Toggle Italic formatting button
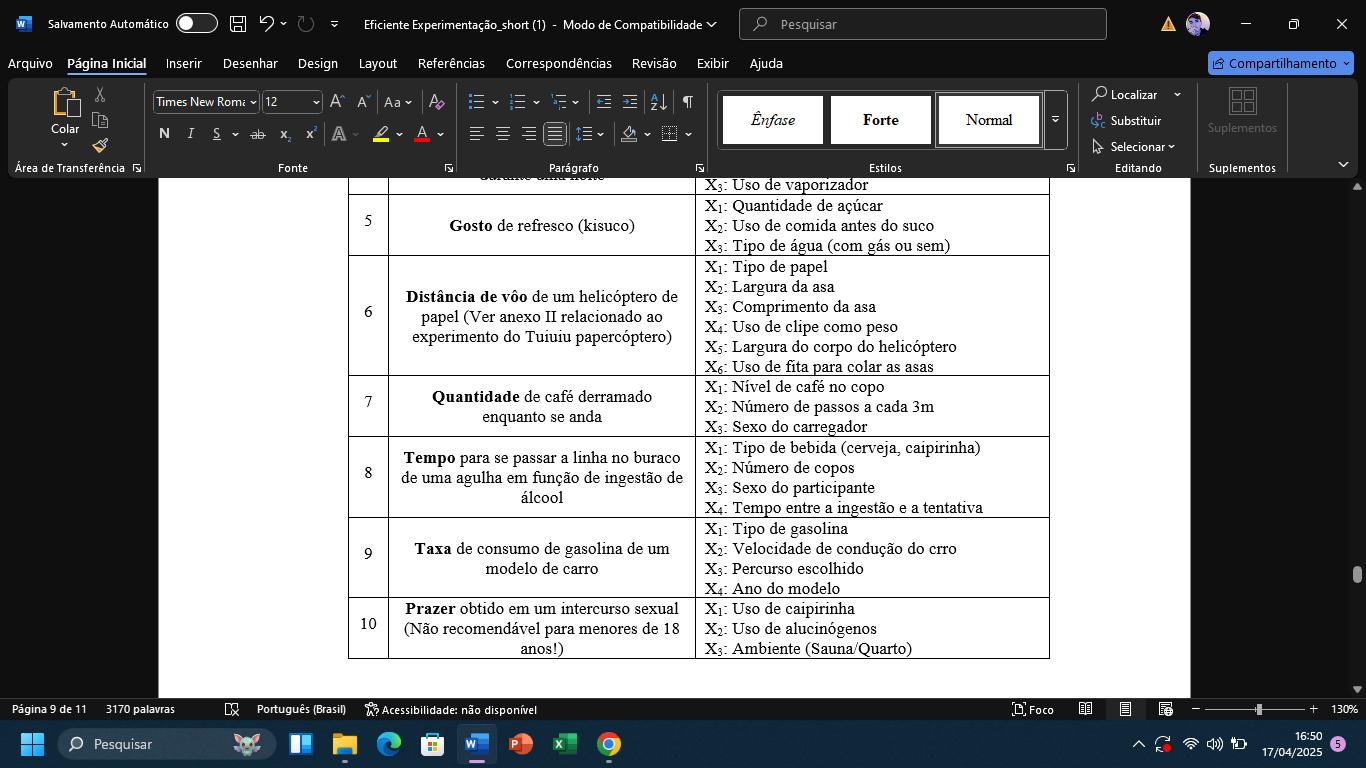This screenshot has height=768, width=1366. (x=190, y=134)
